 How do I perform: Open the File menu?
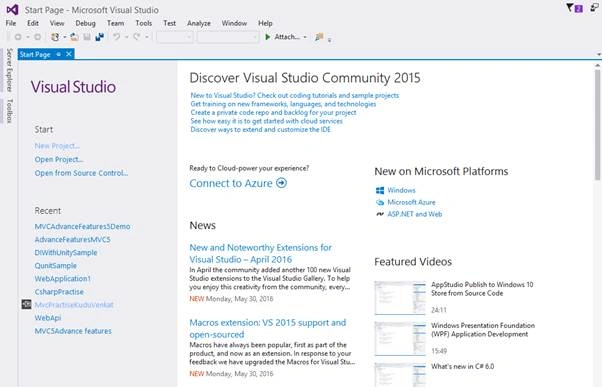[x=11, y=23]
